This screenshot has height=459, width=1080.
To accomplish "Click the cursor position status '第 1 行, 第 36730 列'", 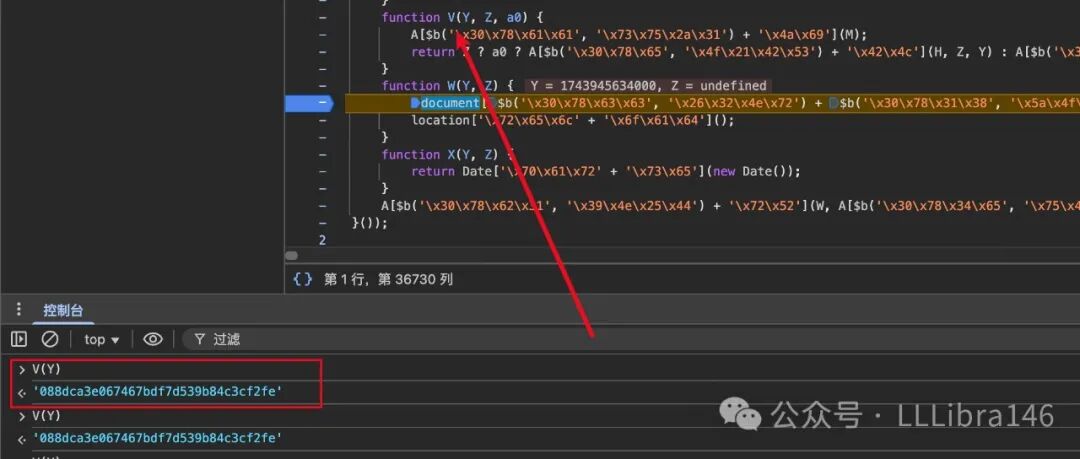I will [388, 279].
